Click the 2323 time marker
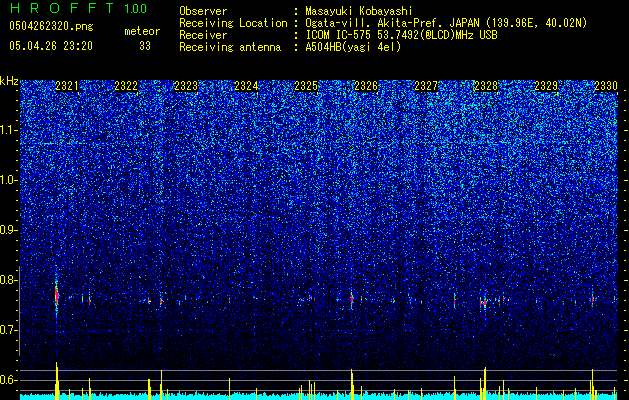629x400 pixels. [x=186, y=86]
